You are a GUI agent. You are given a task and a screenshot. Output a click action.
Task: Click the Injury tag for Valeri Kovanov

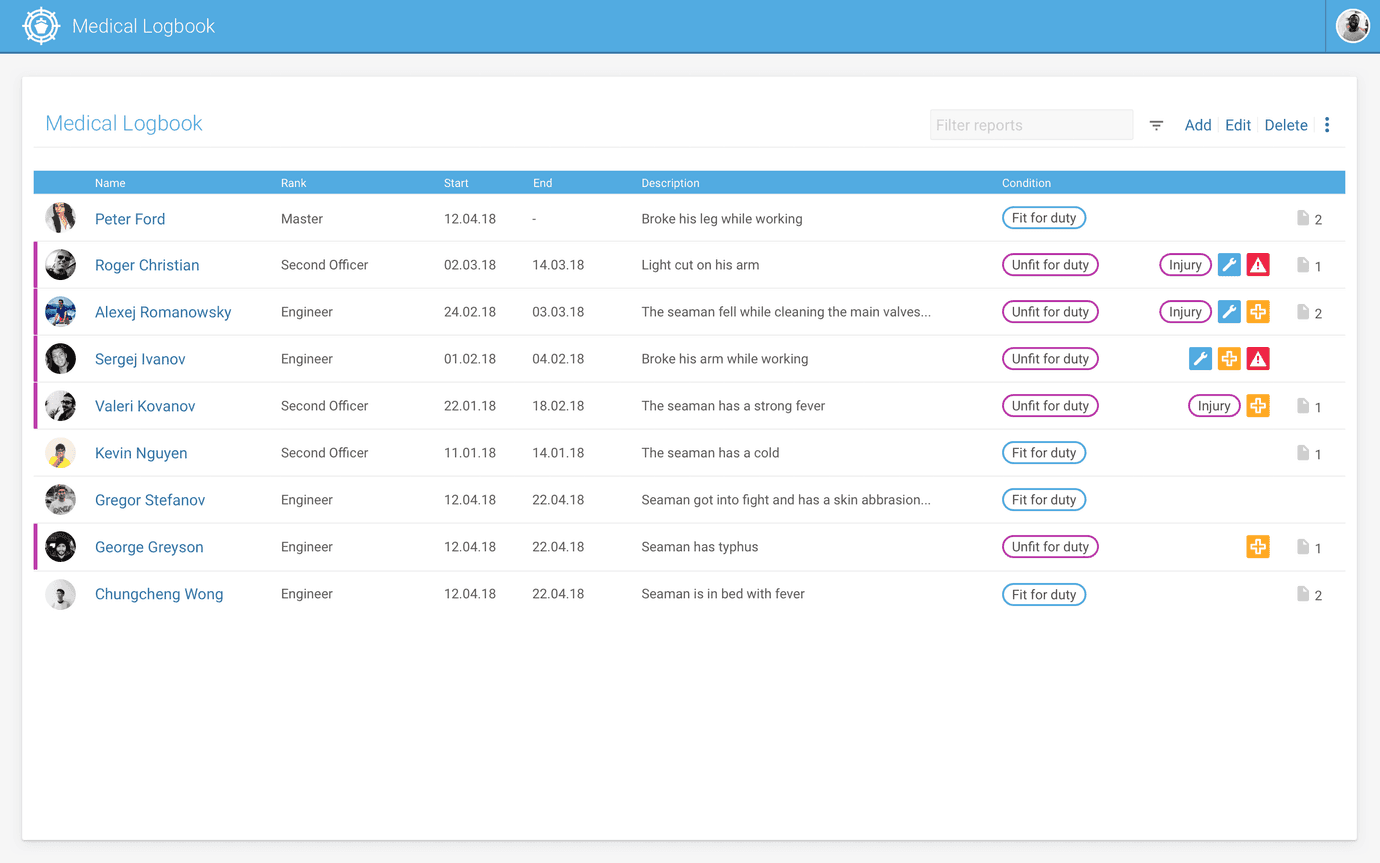(1213, 406)
